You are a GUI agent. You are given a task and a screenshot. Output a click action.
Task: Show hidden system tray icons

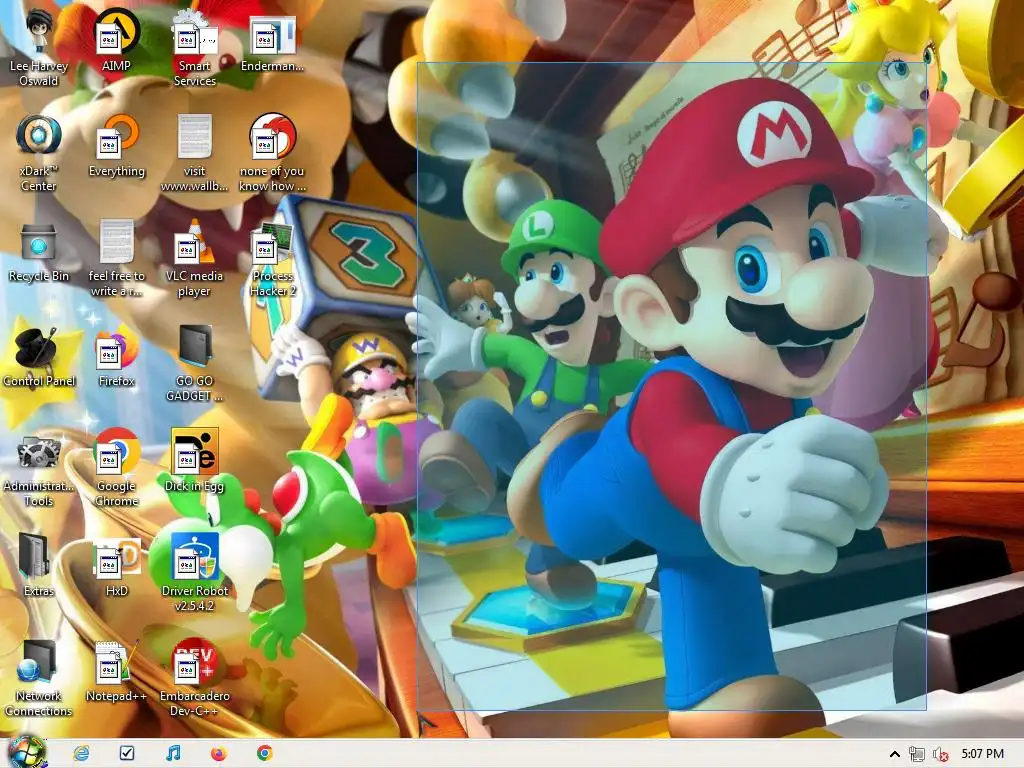(895, 754)
